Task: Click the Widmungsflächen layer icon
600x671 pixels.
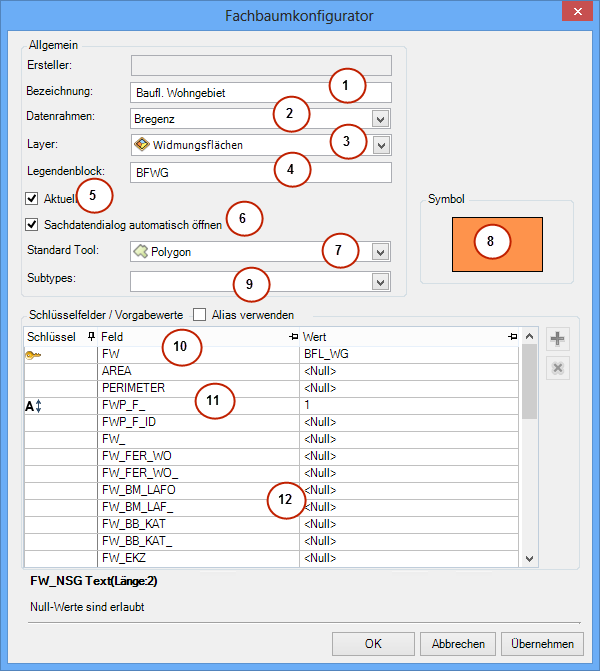Action: click(x=142, y=144)
